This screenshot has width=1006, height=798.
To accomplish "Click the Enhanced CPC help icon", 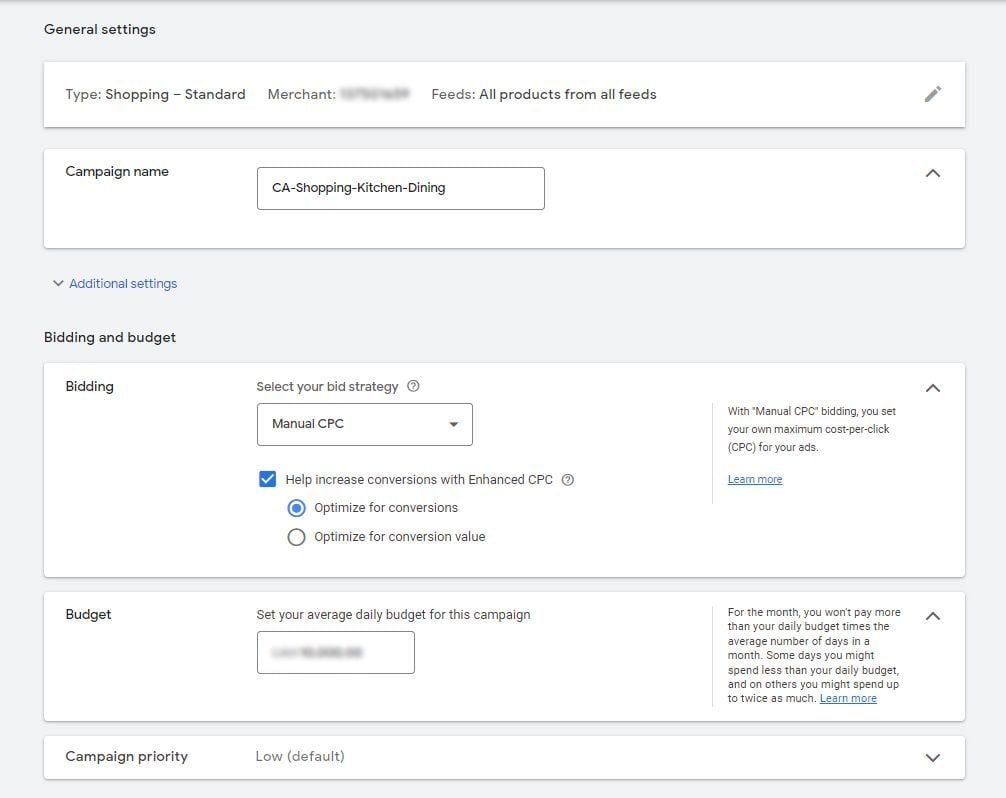I will 567,479.
